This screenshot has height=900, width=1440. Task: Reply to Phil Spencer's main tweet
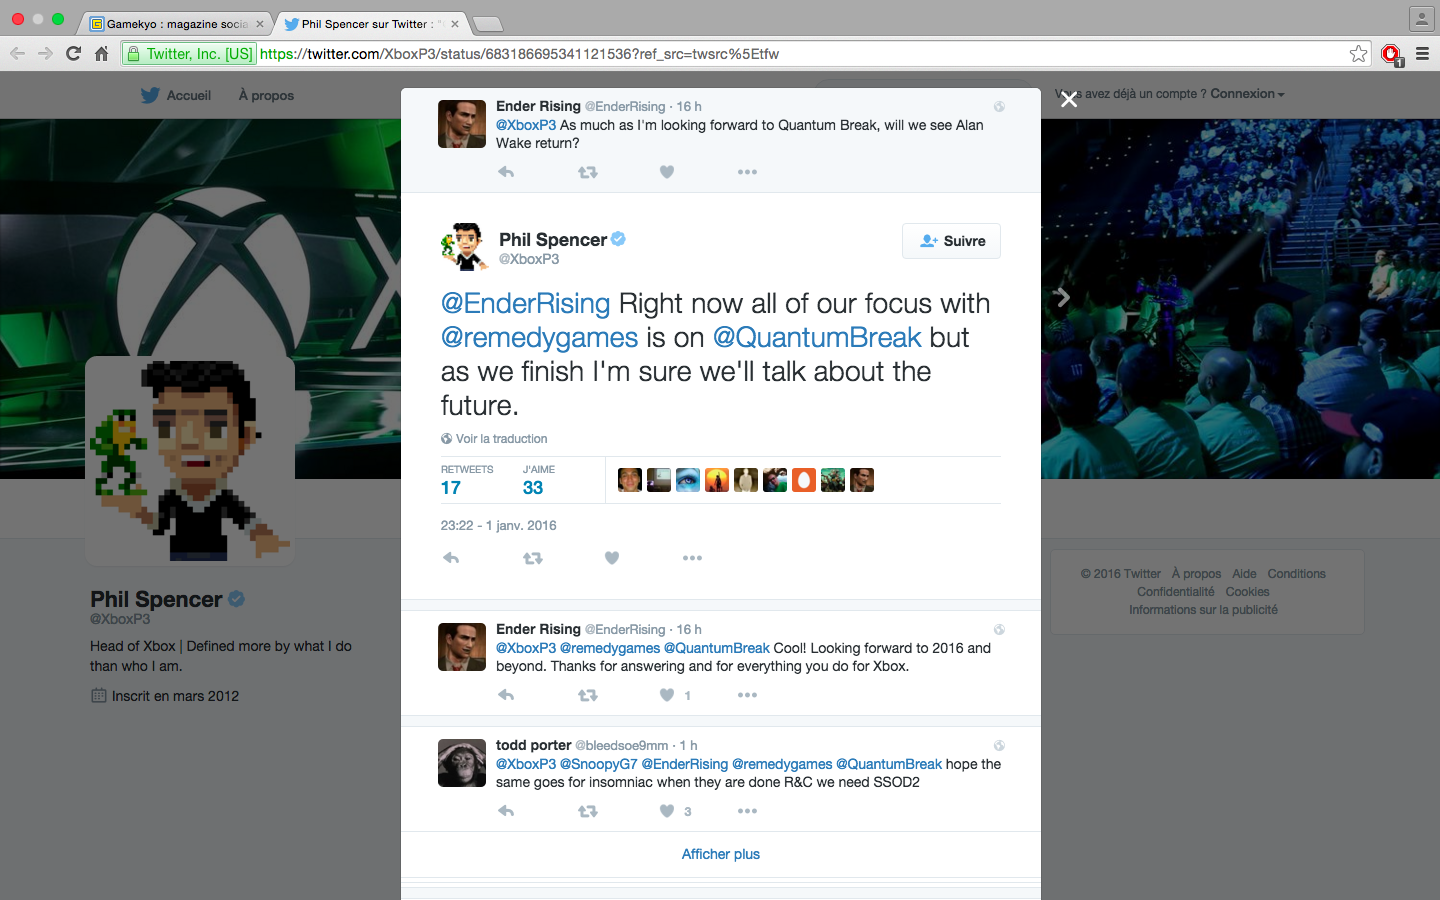tap(451, 558)
